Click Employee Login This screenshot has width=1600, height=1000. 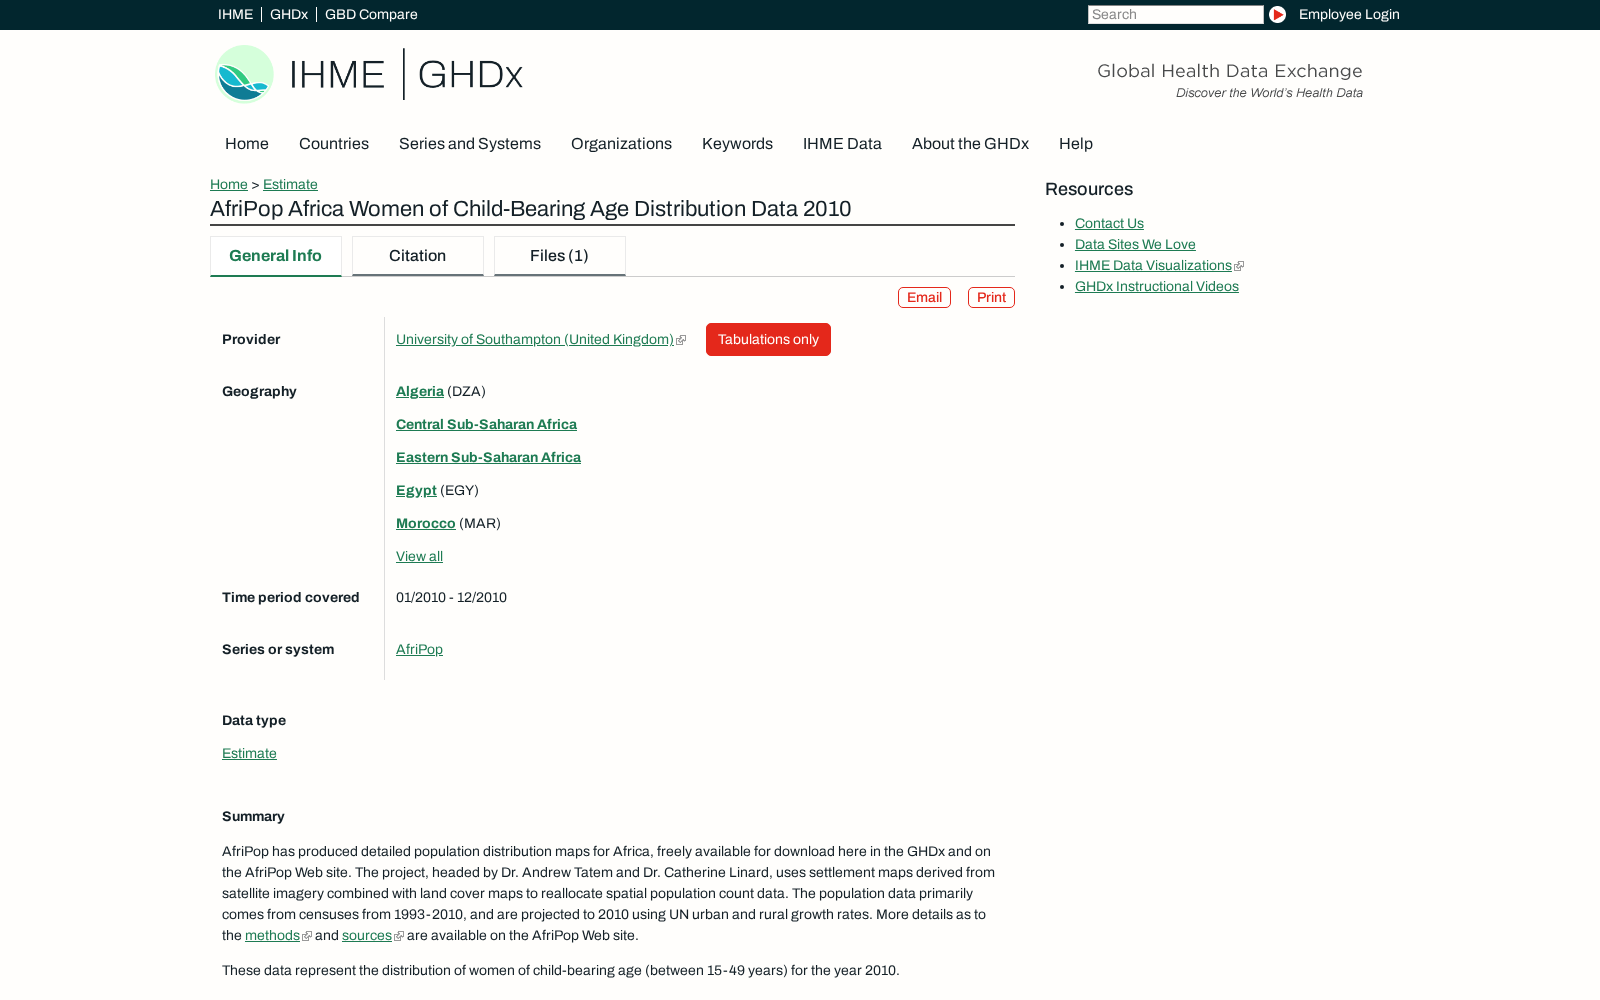(x=1349, y=14)
